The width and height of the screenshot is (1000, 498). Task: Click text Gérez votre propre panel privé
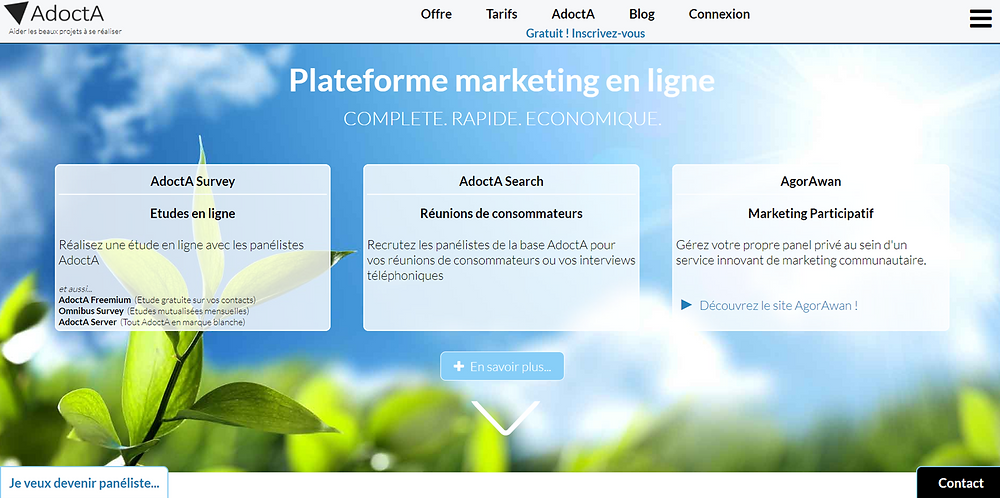pos(801,253)
